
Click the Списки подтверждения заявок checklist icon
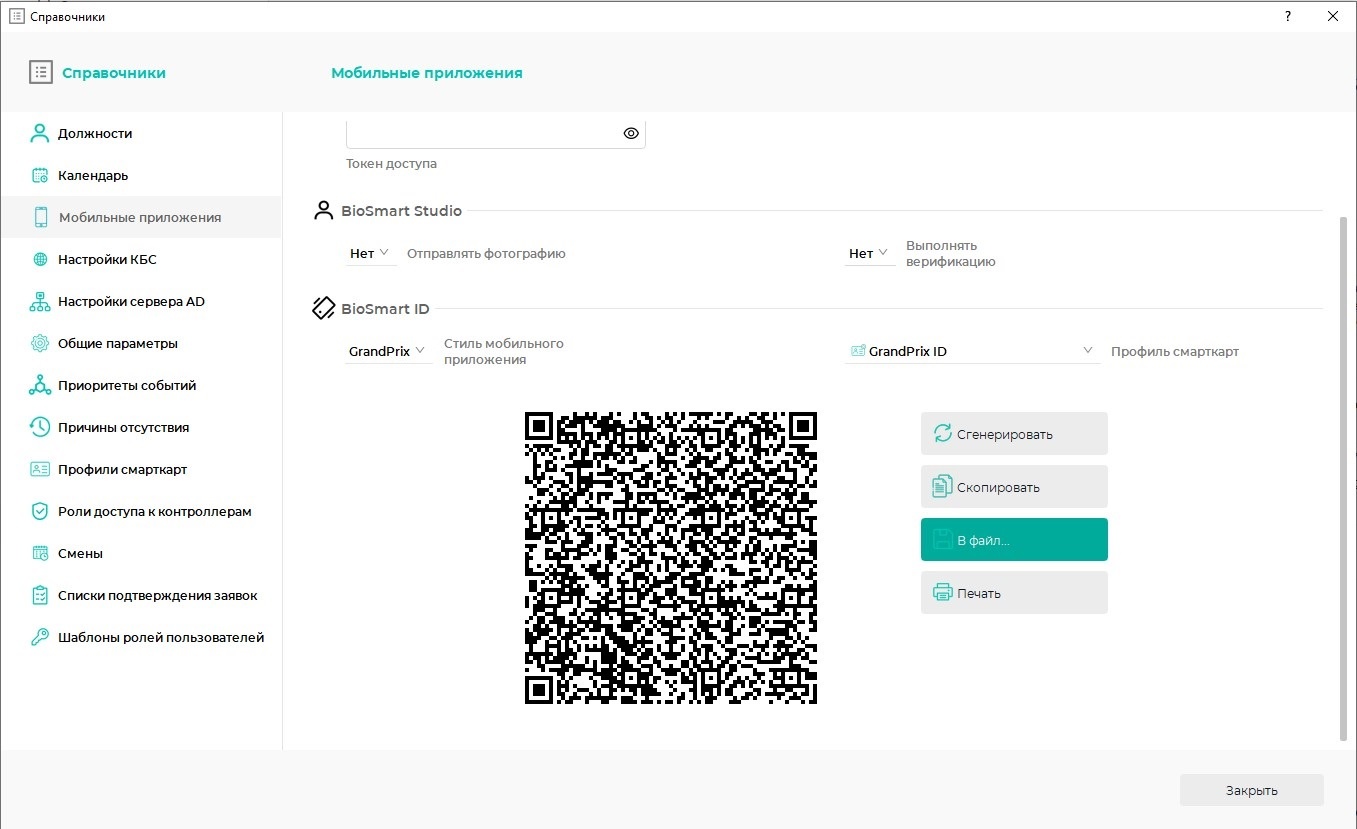(40, 595)
